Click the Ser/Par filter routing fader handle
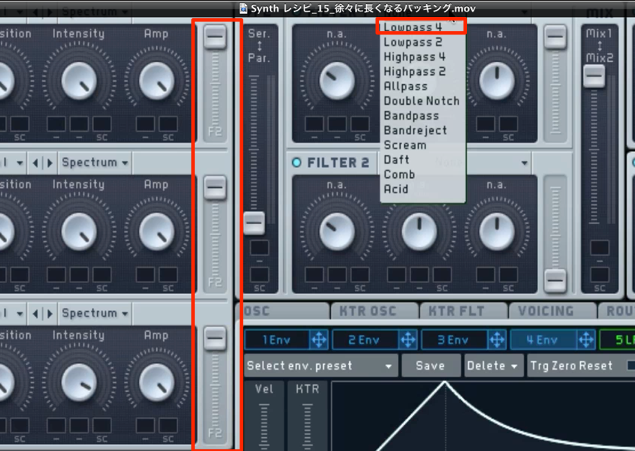The width and height of the screenshot is (635, 451). point(254,223)
